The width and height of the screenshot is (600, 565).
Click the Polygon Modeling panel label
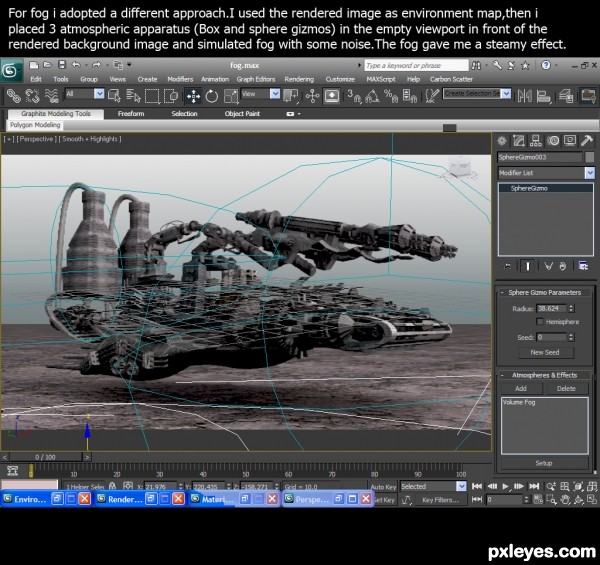(35, 125)
